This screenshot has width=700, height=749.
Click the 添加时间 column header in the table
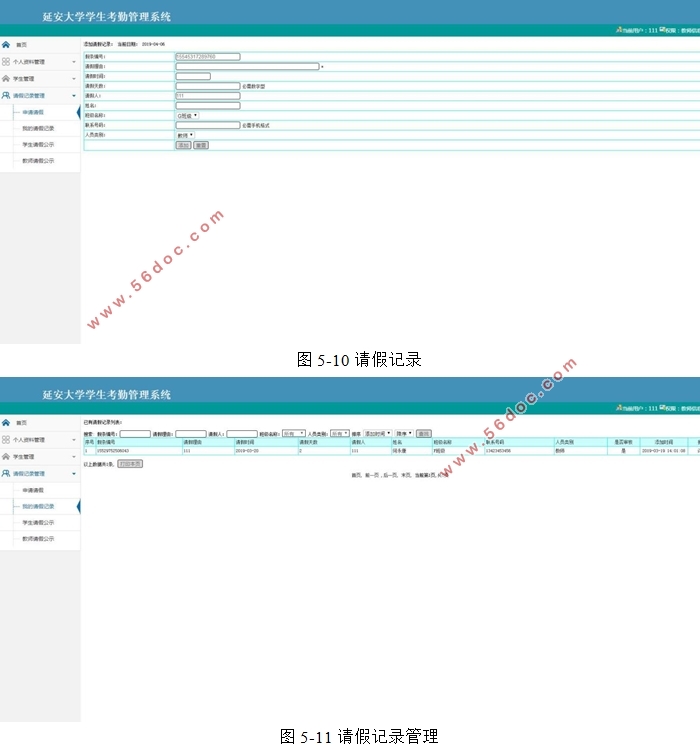coord(664,442)
